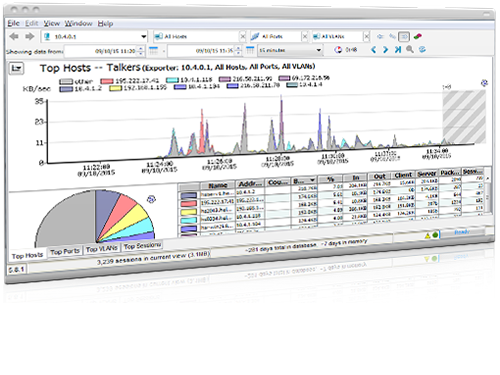500x375 pixels.
Task: Open the Window menu
Action: 78,23
